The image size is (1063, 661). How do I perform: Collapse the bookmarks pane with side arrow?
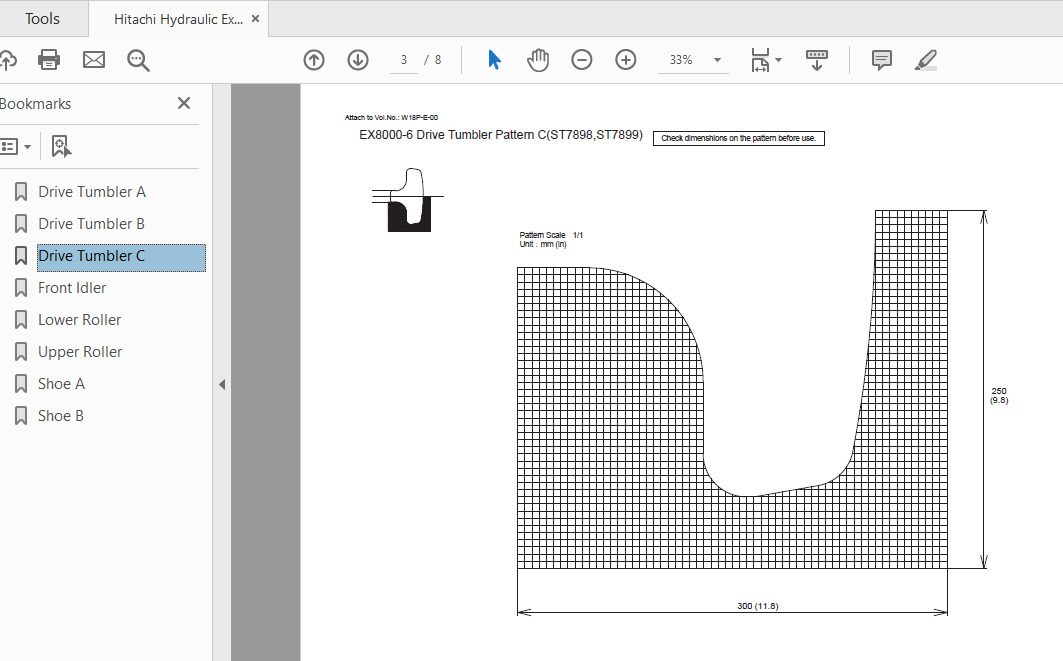coord(222,384)
